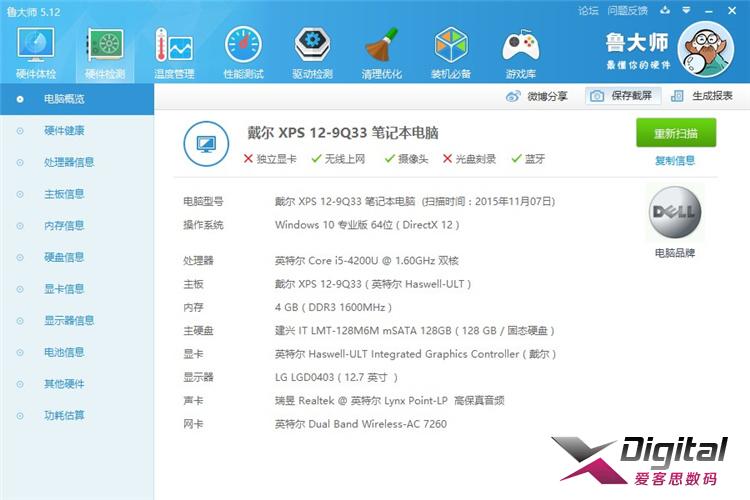750x500 pixels.
Task: Click 生成报表 generate report button
Action: 702,96
